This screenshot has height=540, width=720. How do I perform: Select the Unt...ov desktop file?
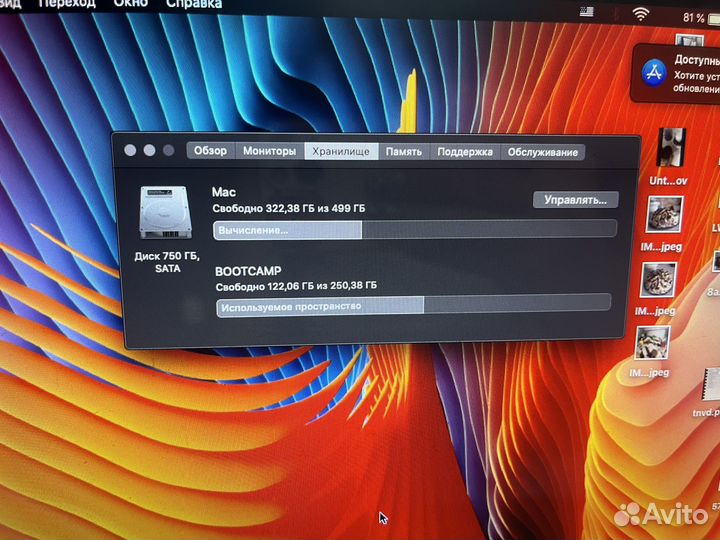tap(671, 147)
